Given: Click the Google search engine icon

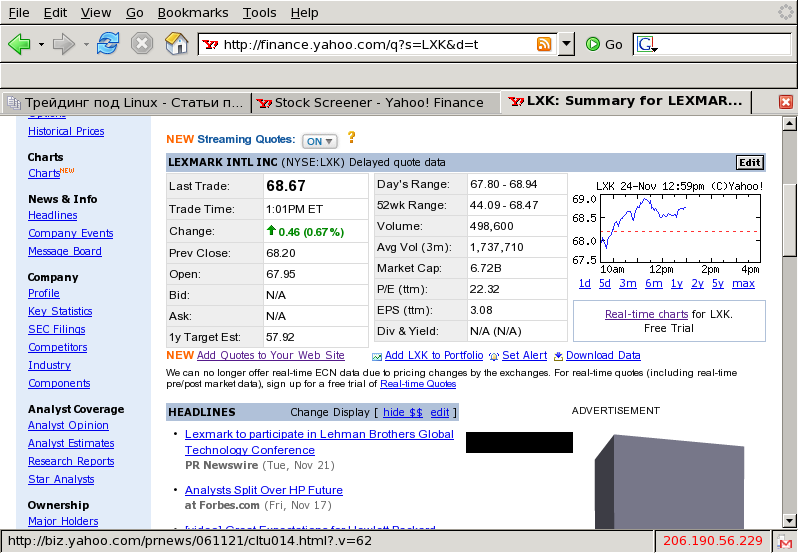Looking at the screenshot, I should pyautogui.click(x=645, y=44).
